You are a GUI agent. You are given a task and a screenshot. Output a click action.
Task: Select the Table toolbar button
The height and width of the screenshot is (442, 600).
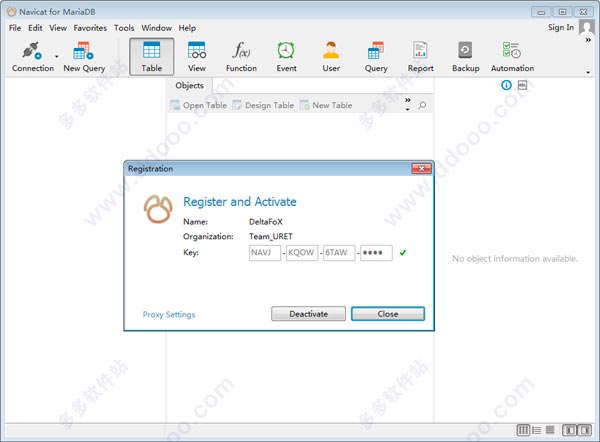tap(152, 57)
